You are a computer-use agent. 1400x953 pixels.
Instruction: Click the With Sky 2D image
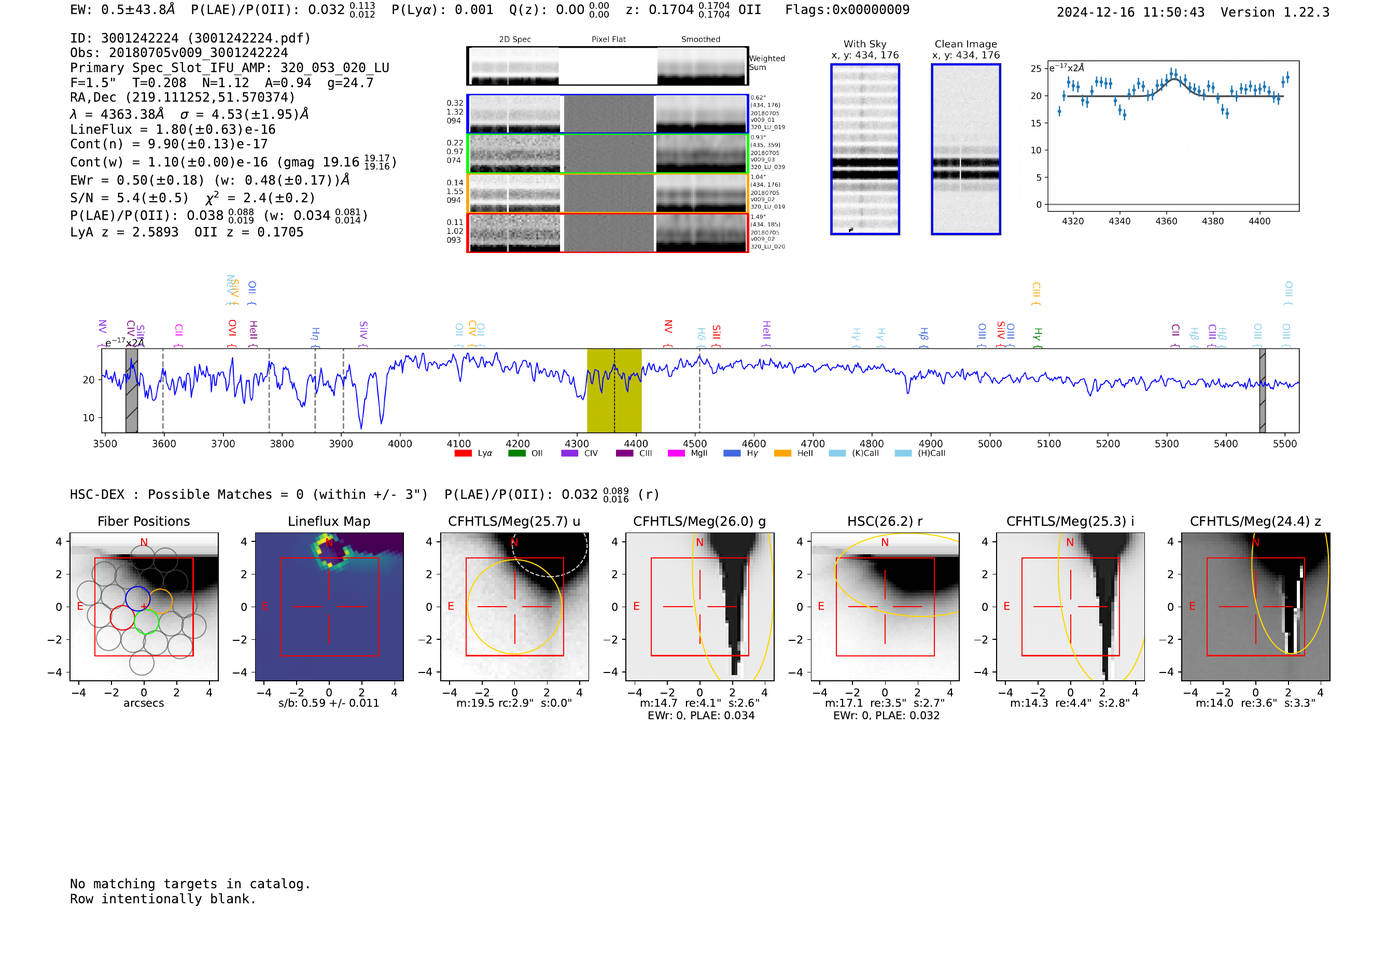pos(865,149)
